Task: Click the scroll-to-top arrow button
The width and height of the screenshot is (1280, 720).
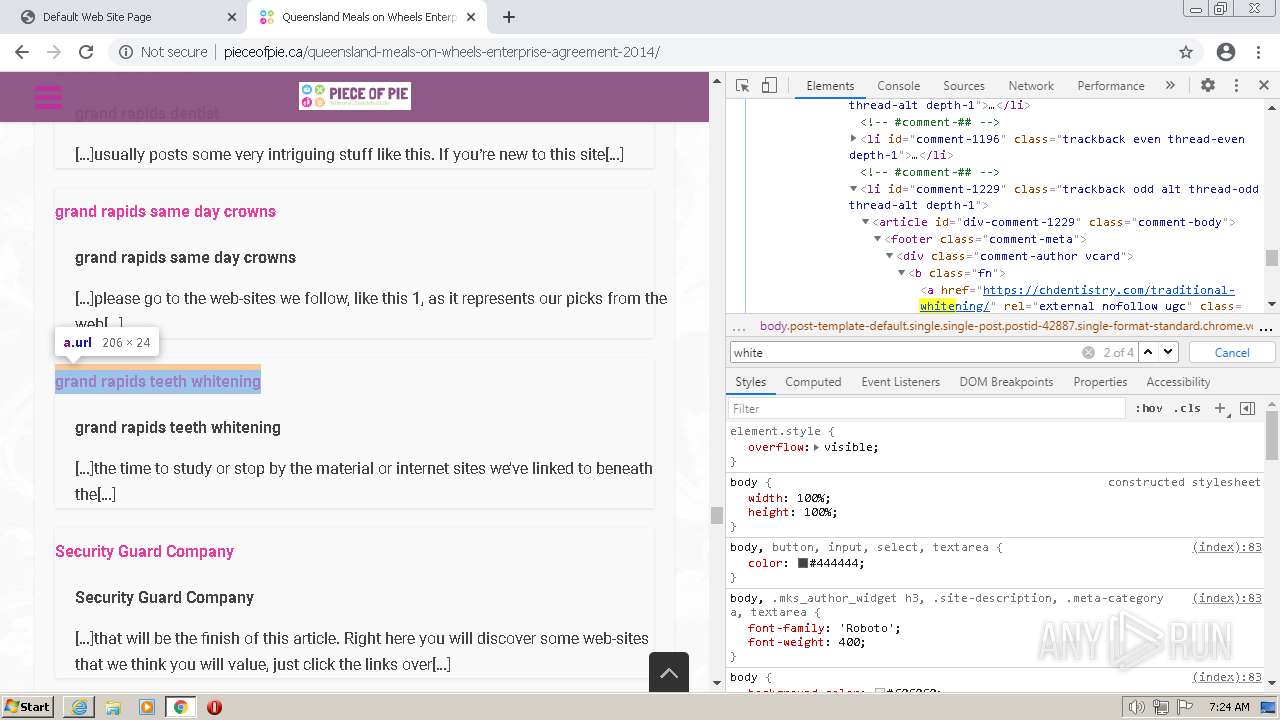Action: (669, 672)
